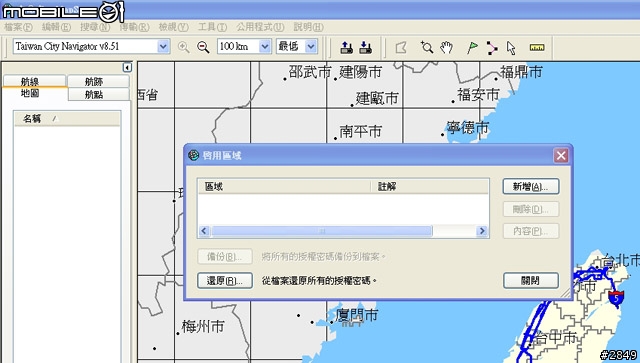
Task: Click the 邵武市 label on map
Action: [310, 72]
